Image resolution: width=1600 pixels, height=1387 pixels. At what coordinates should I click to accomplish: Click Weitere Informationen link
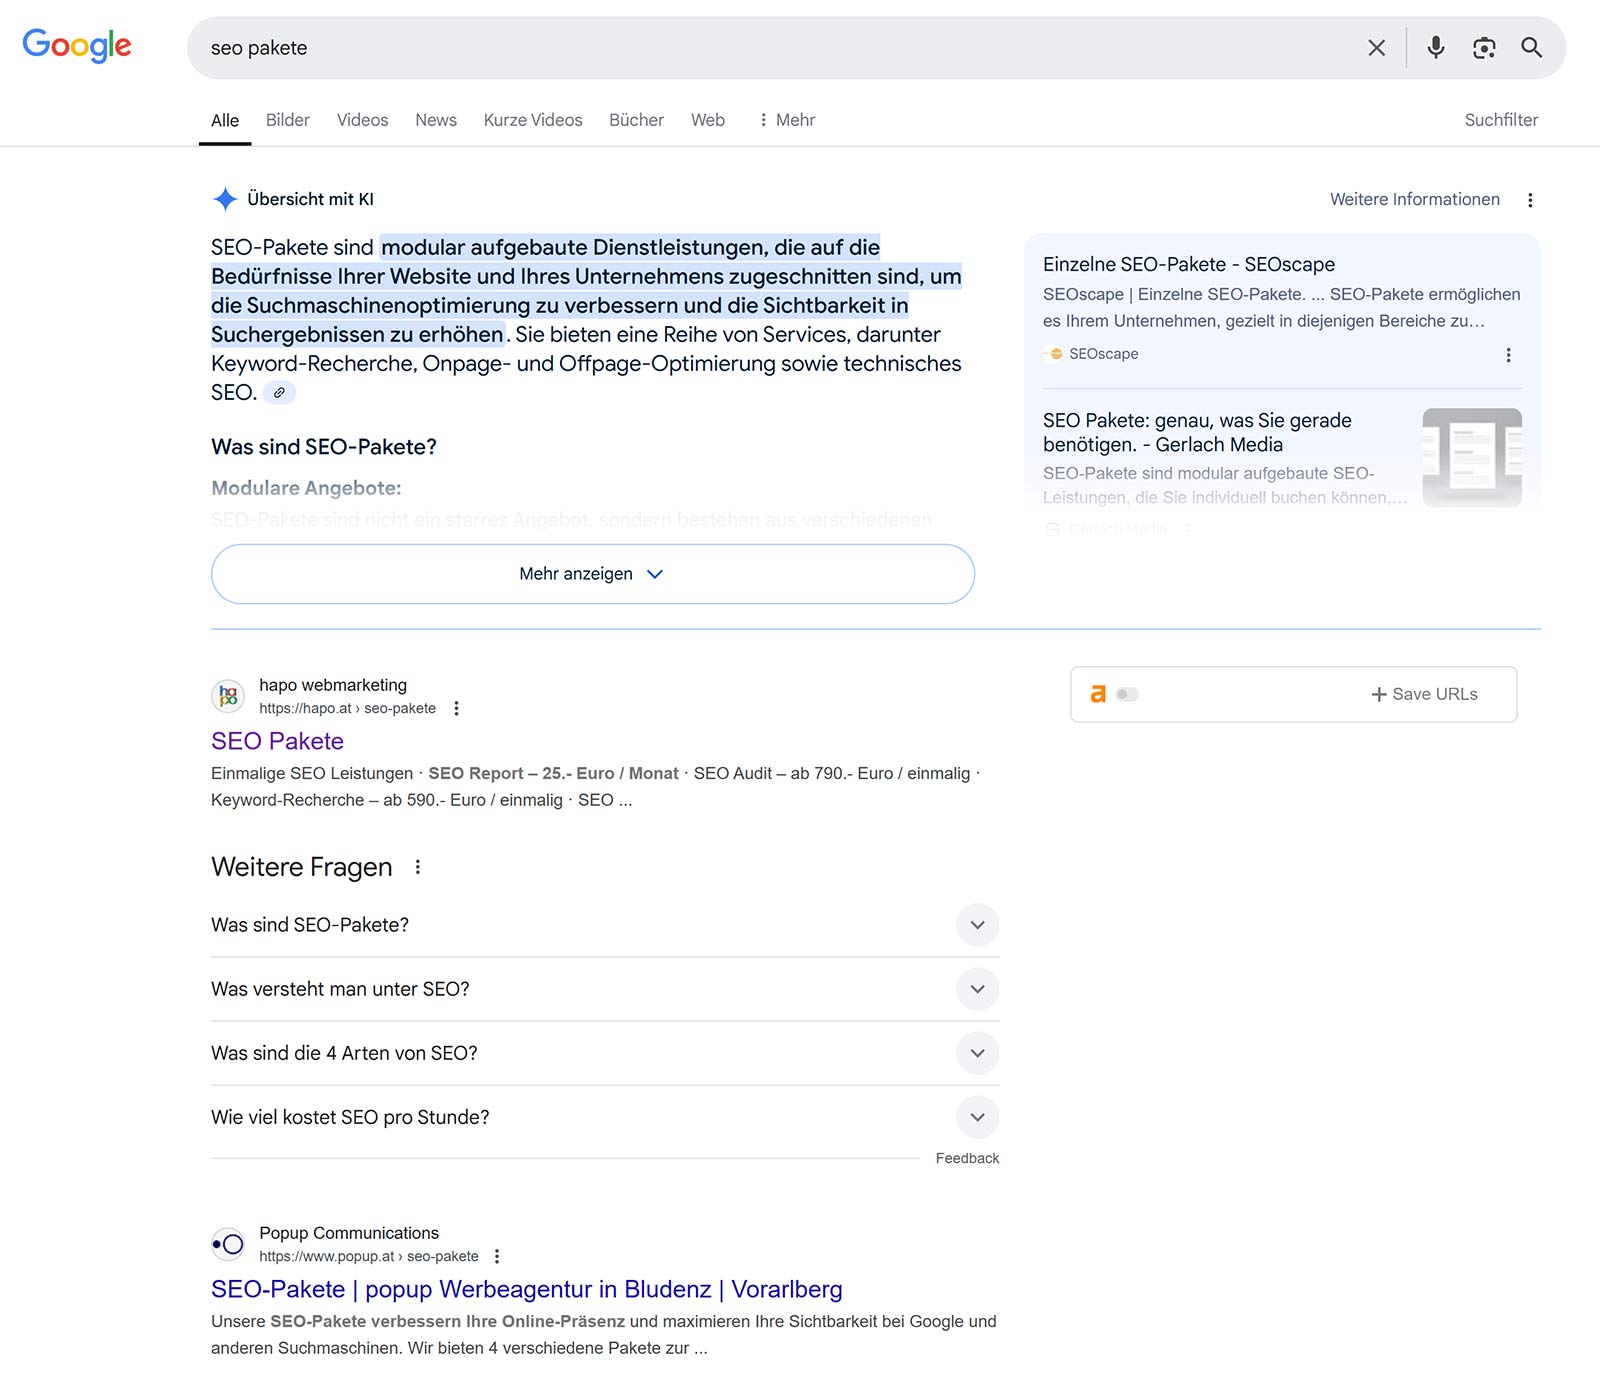(x=1415, y=199)
